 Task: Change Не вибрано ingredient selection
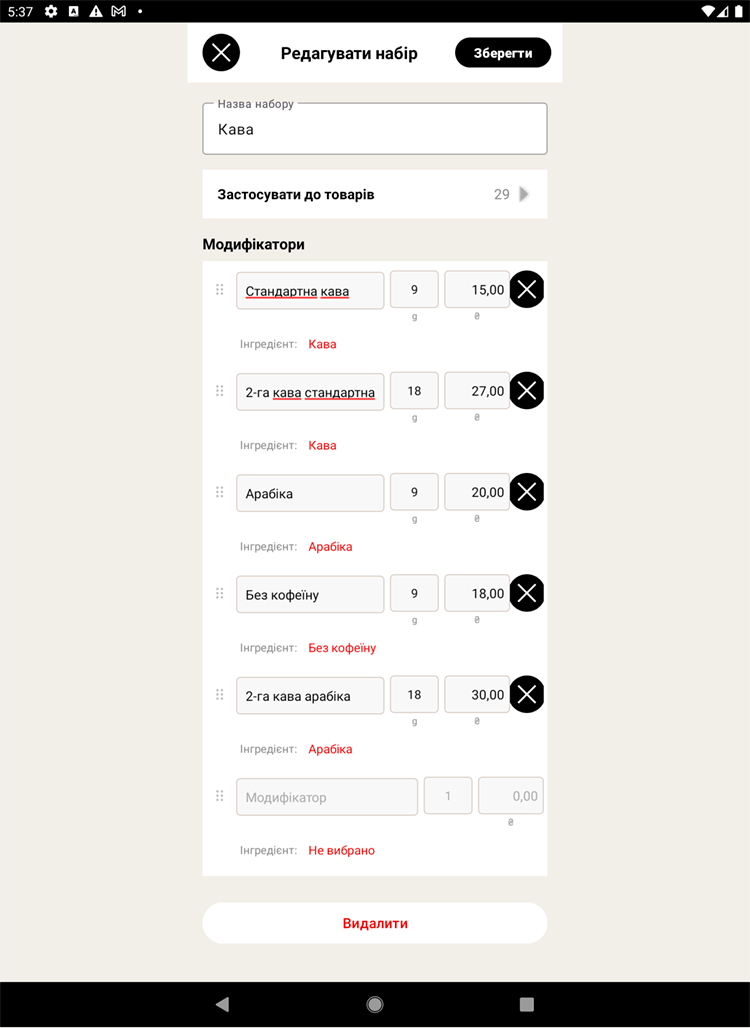342,850
